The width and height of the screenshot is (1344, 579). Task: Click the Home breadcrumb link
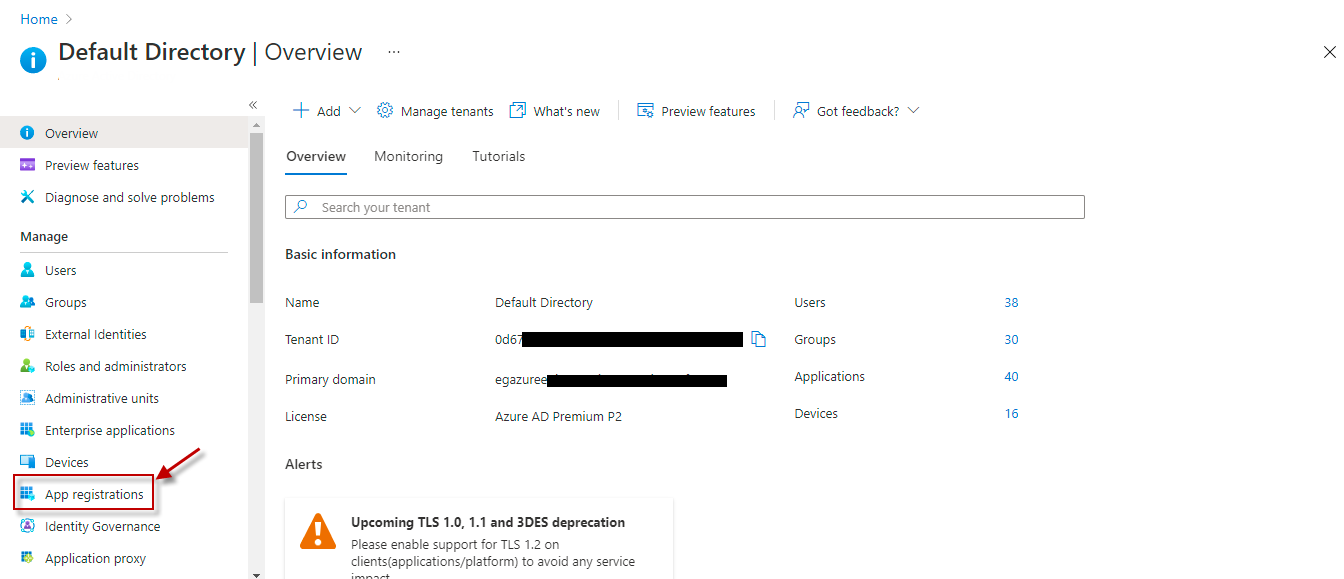pos(39,19)
